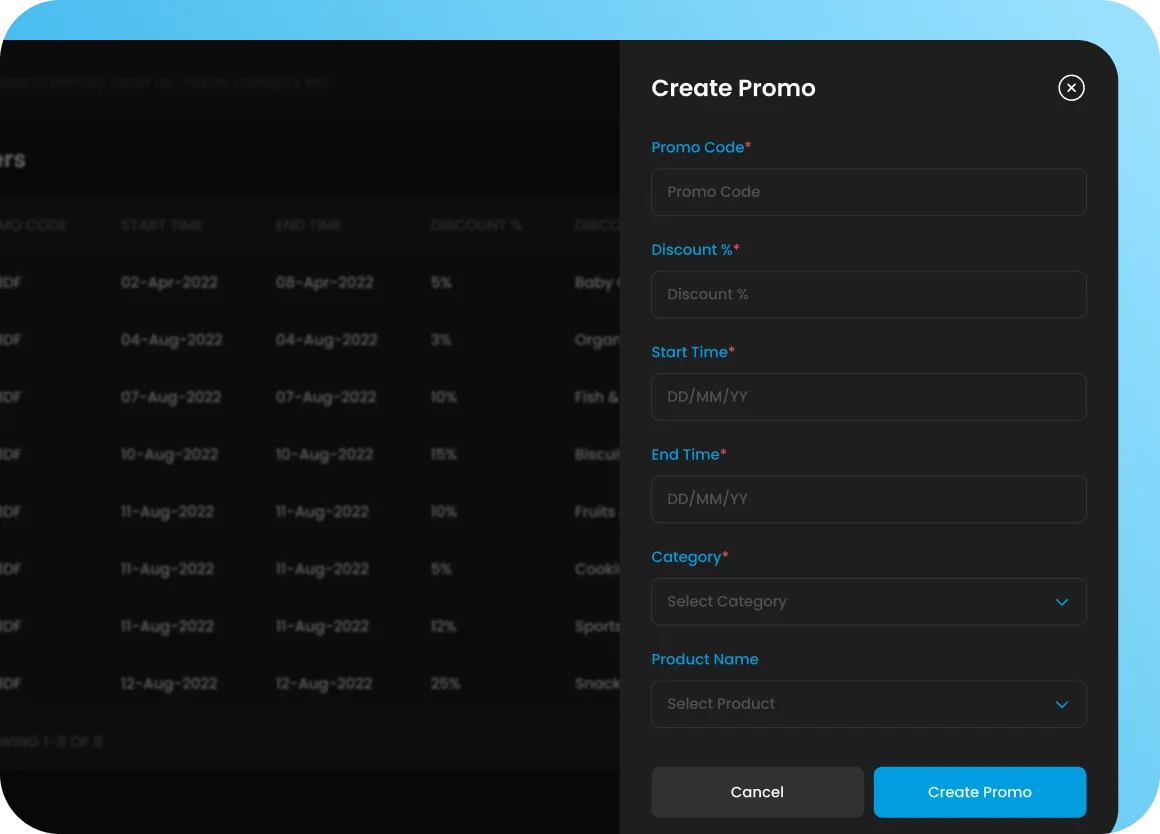Focus the Discount % input field
This screenshot has width=1160, height=834.
pyautogui.click(x=868, y=294)
